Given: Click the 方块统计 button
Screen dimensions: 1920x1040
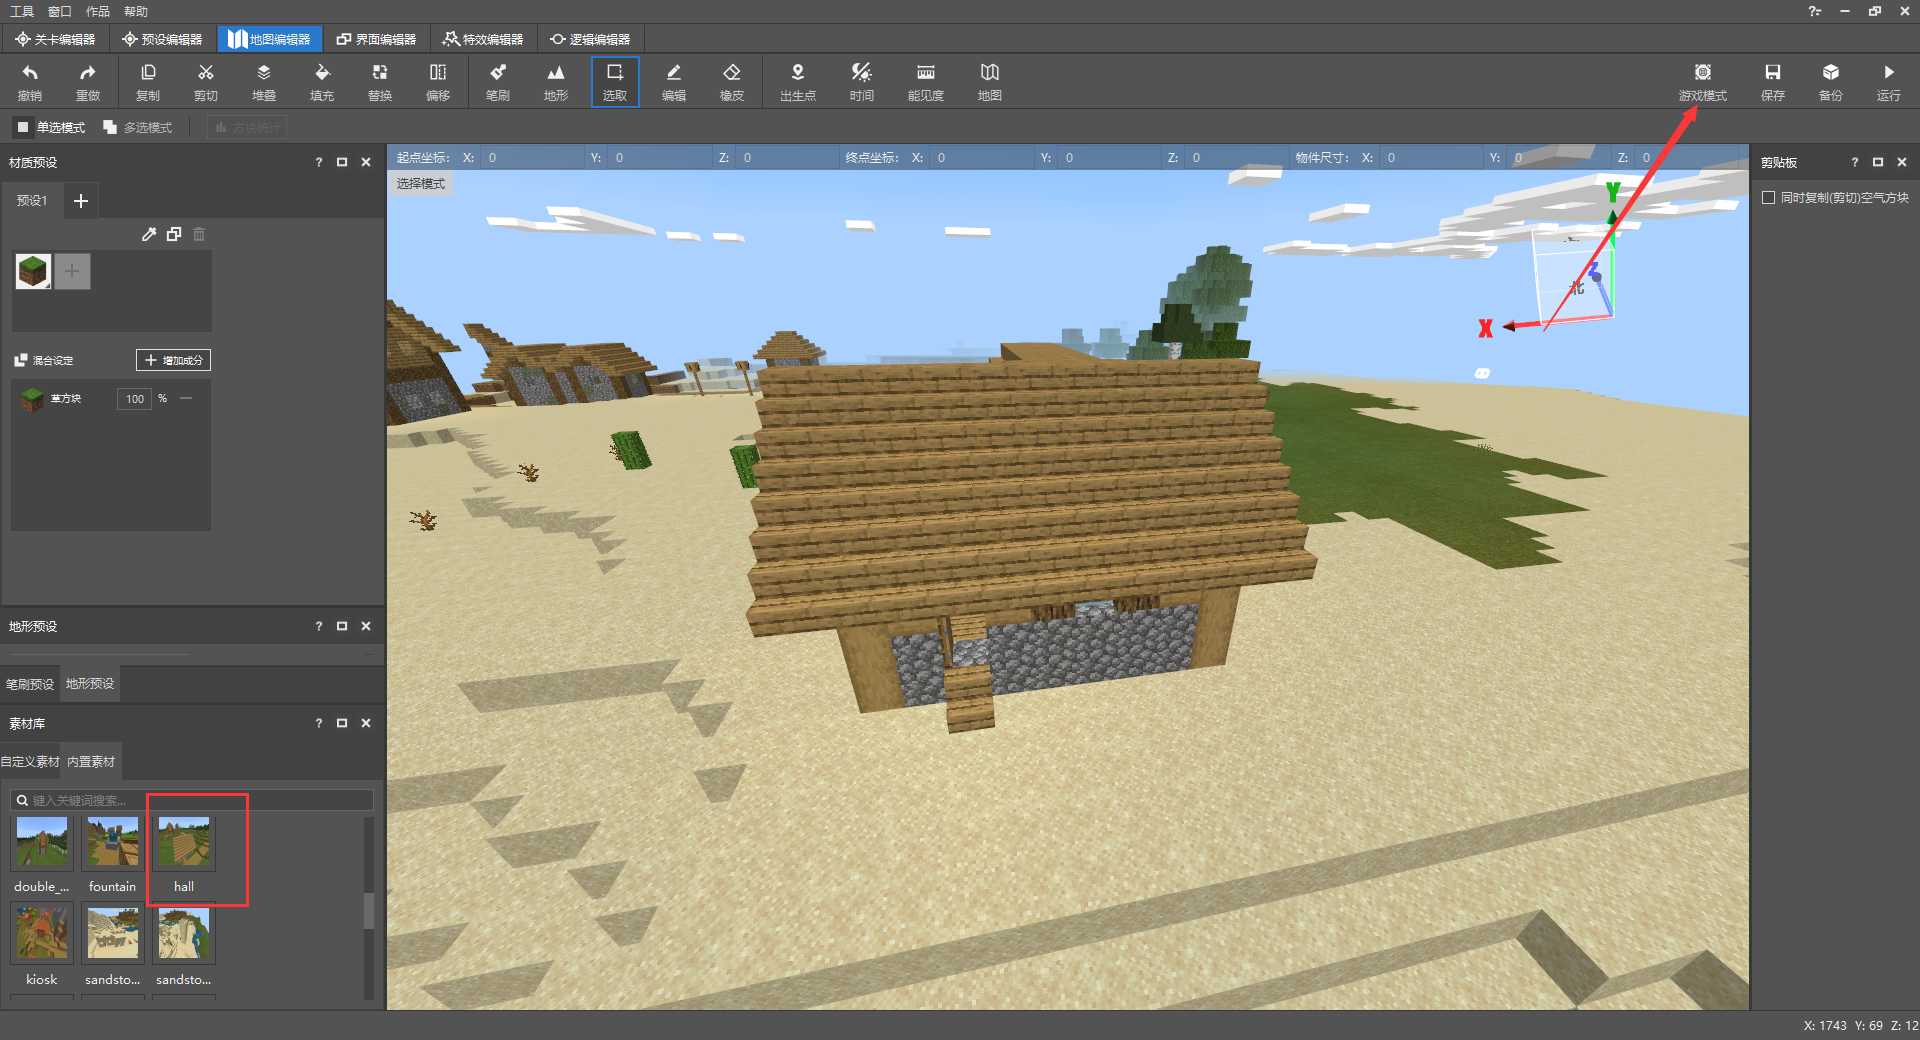Looking at the screenshot, I should (247, 127).
